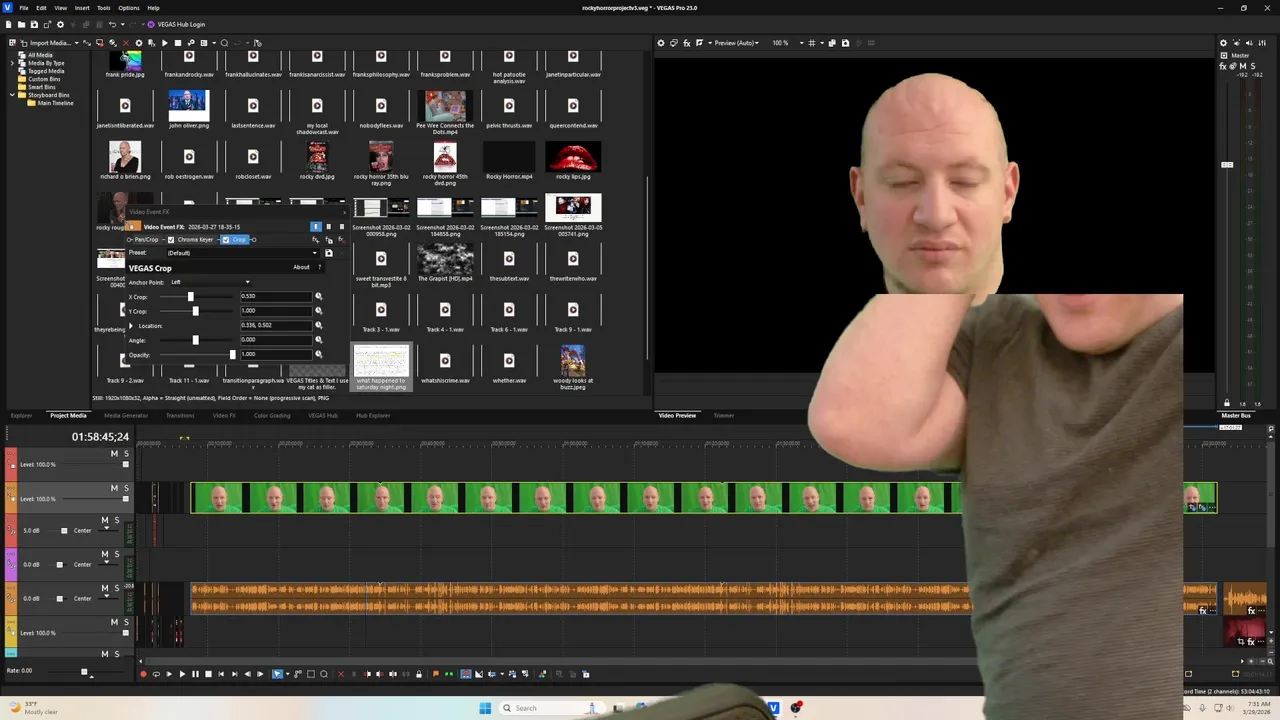This screenshot has width=1280, height=720.
Task: Switch to the Video FX tab
Action: (x=224, y=415)
